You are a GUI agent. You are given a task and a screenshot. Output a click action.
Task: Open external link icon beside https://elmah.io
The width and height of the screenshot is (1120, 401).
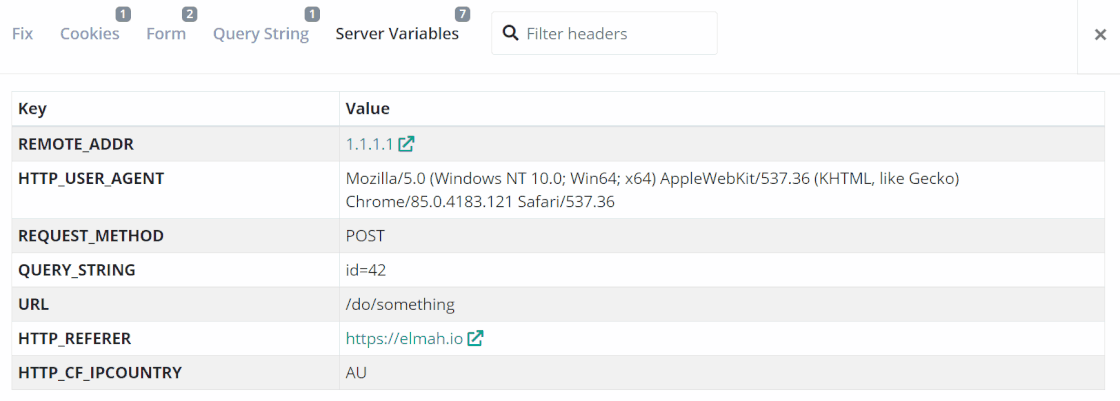coord(476,338)
